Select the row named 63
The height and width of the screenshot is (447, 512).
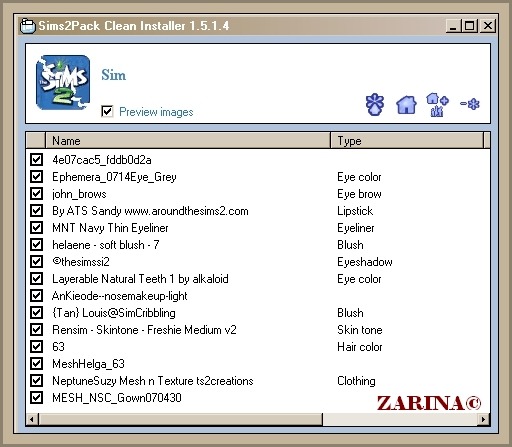coord(58,347)
